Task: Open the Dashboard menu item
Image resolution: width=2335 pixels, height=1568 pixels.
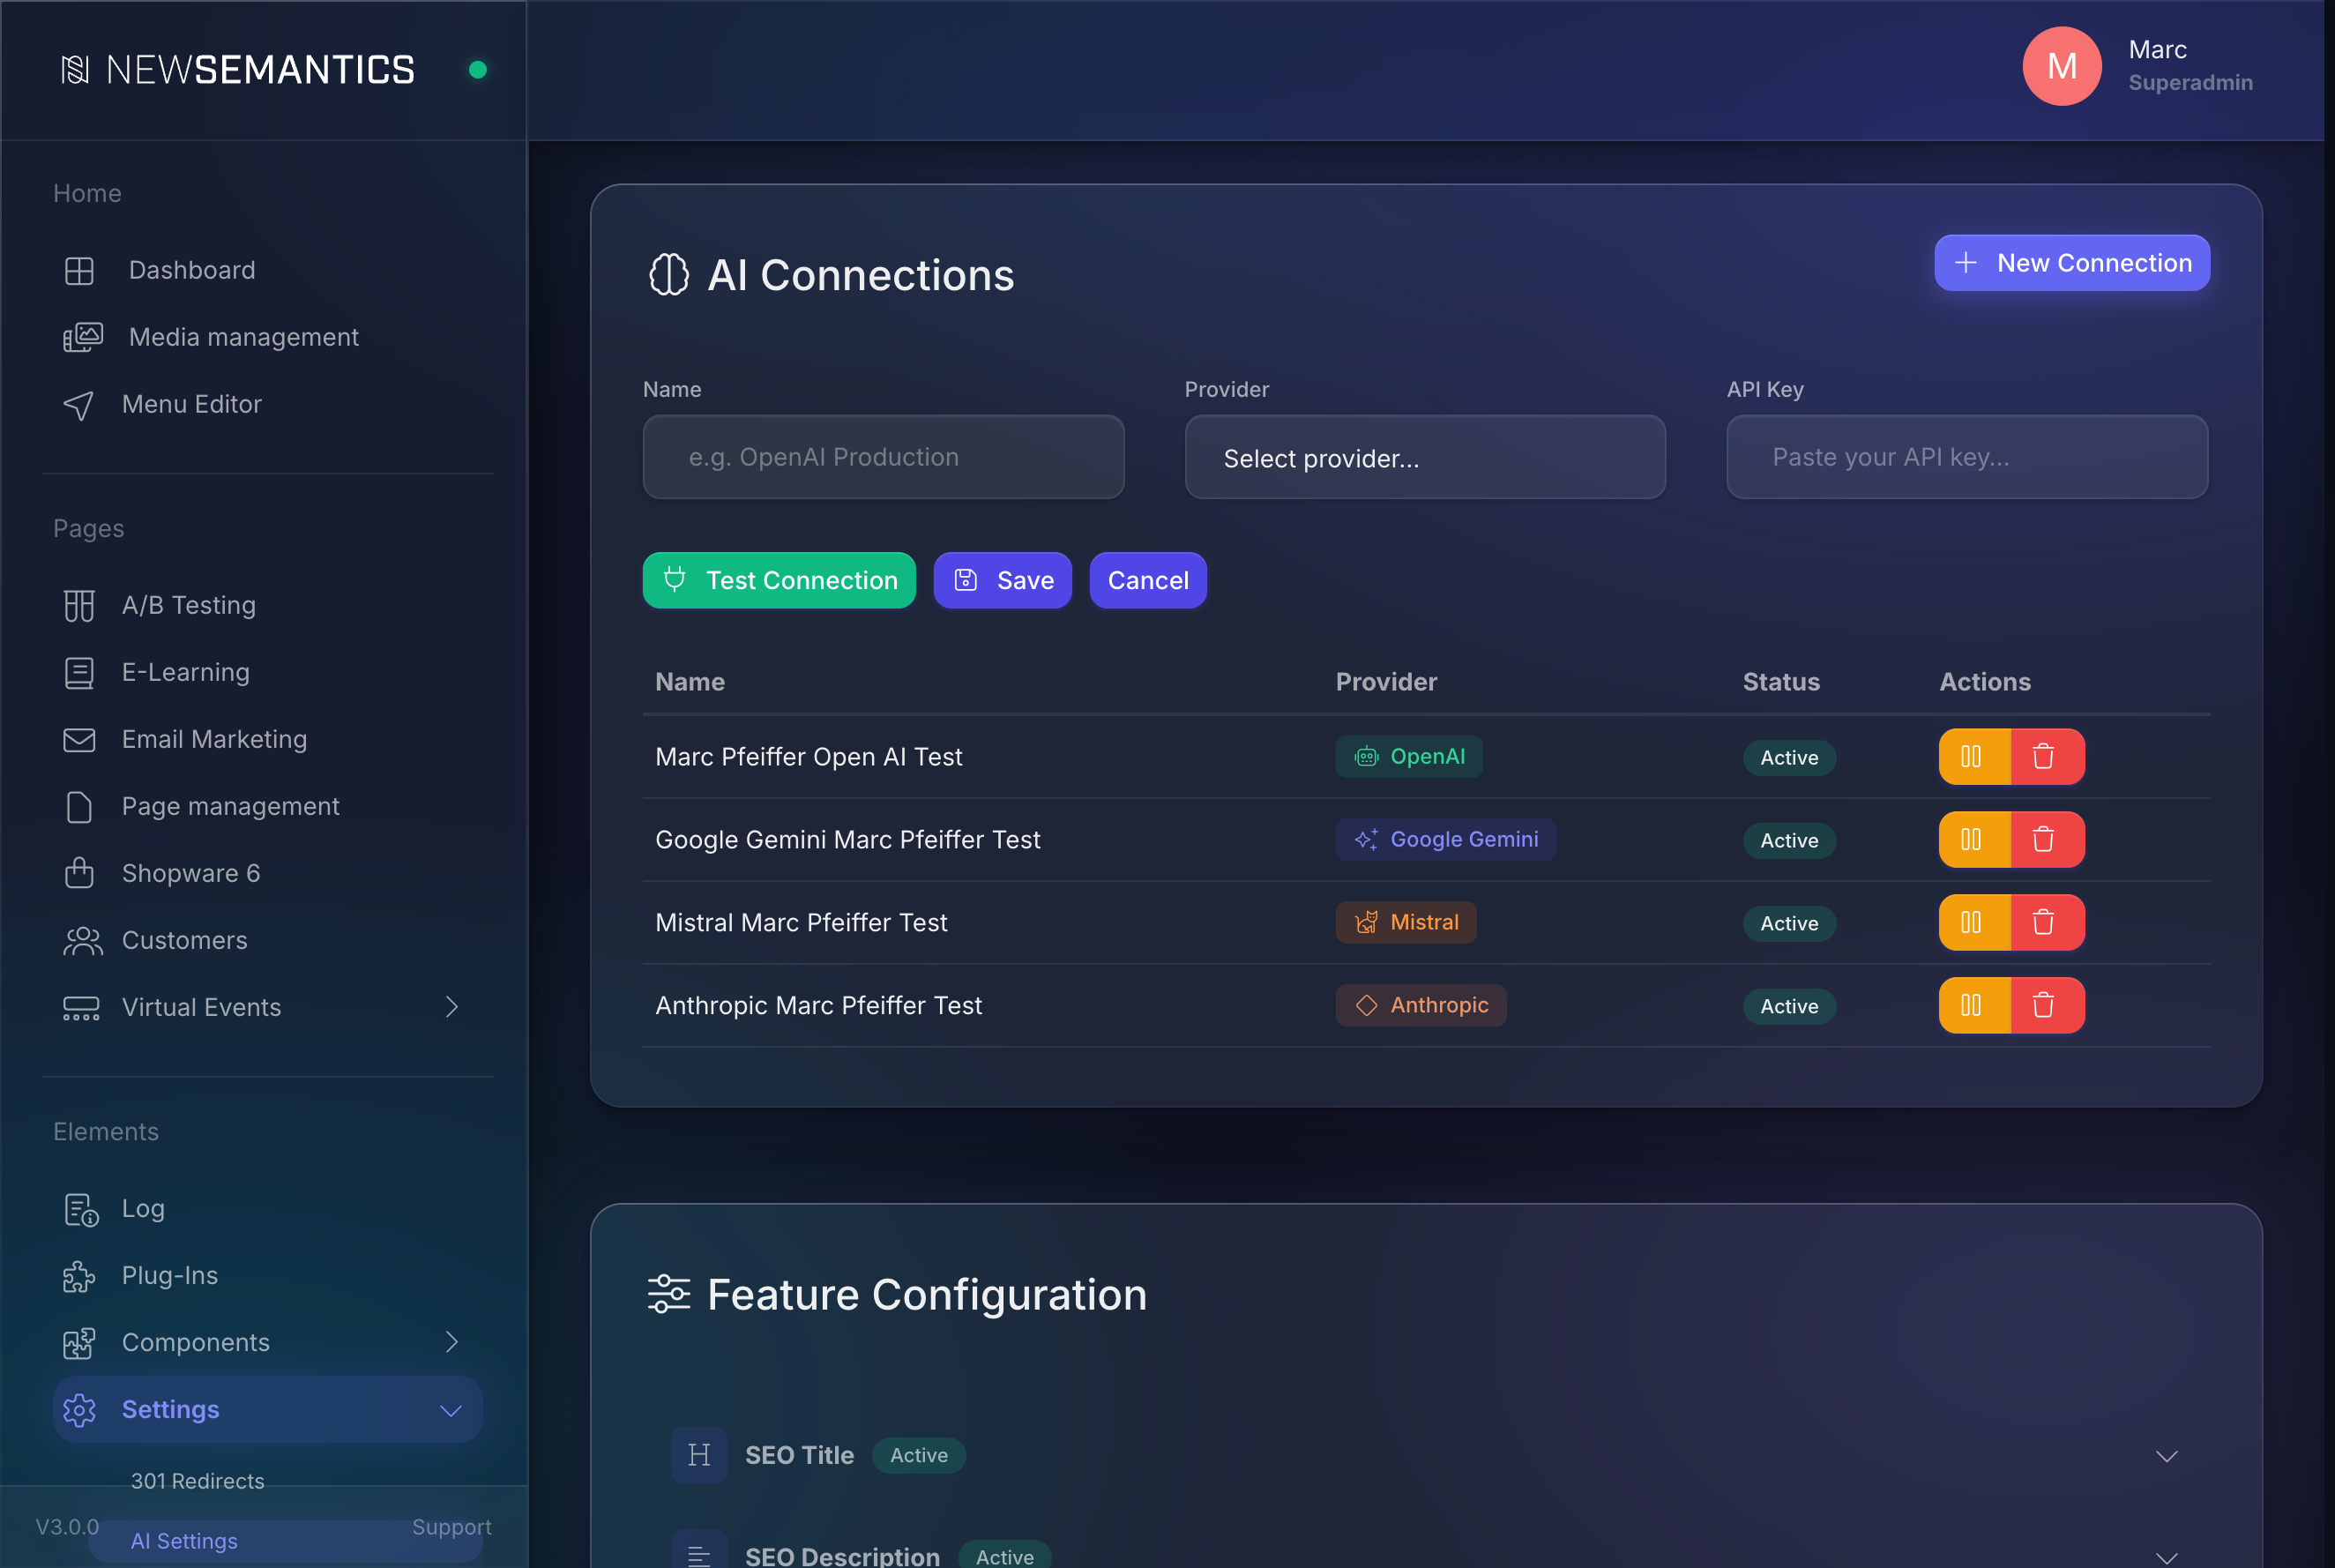Action: click(x=192, y=271)
